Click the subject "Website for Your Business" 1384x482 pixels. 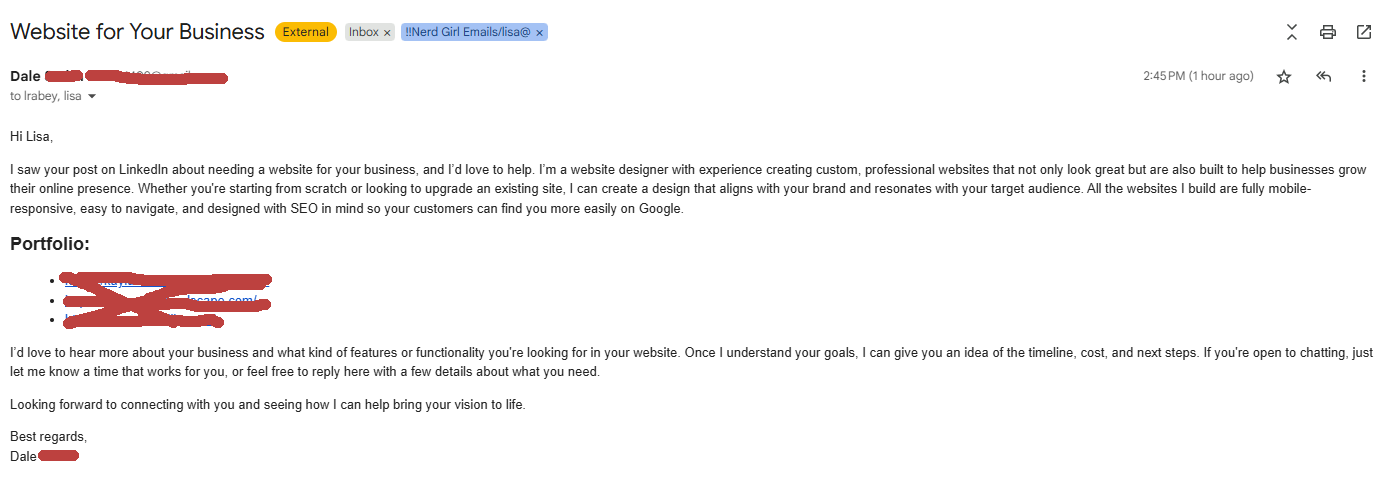pyautogui.click(x=137, y=32)
